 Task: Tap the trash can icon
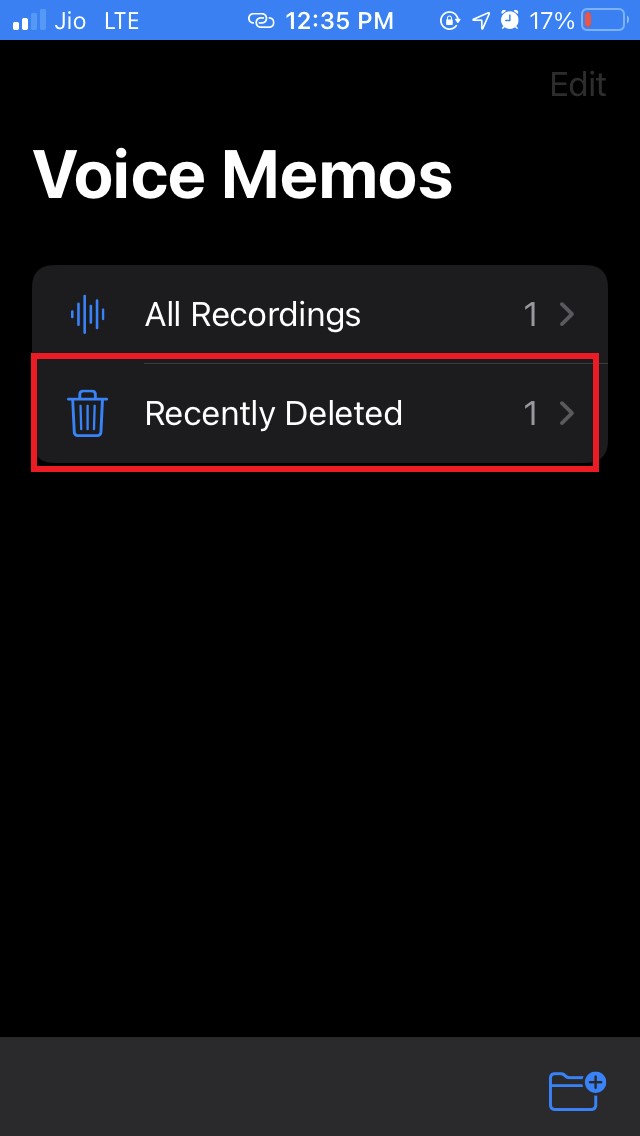point(88,414)
